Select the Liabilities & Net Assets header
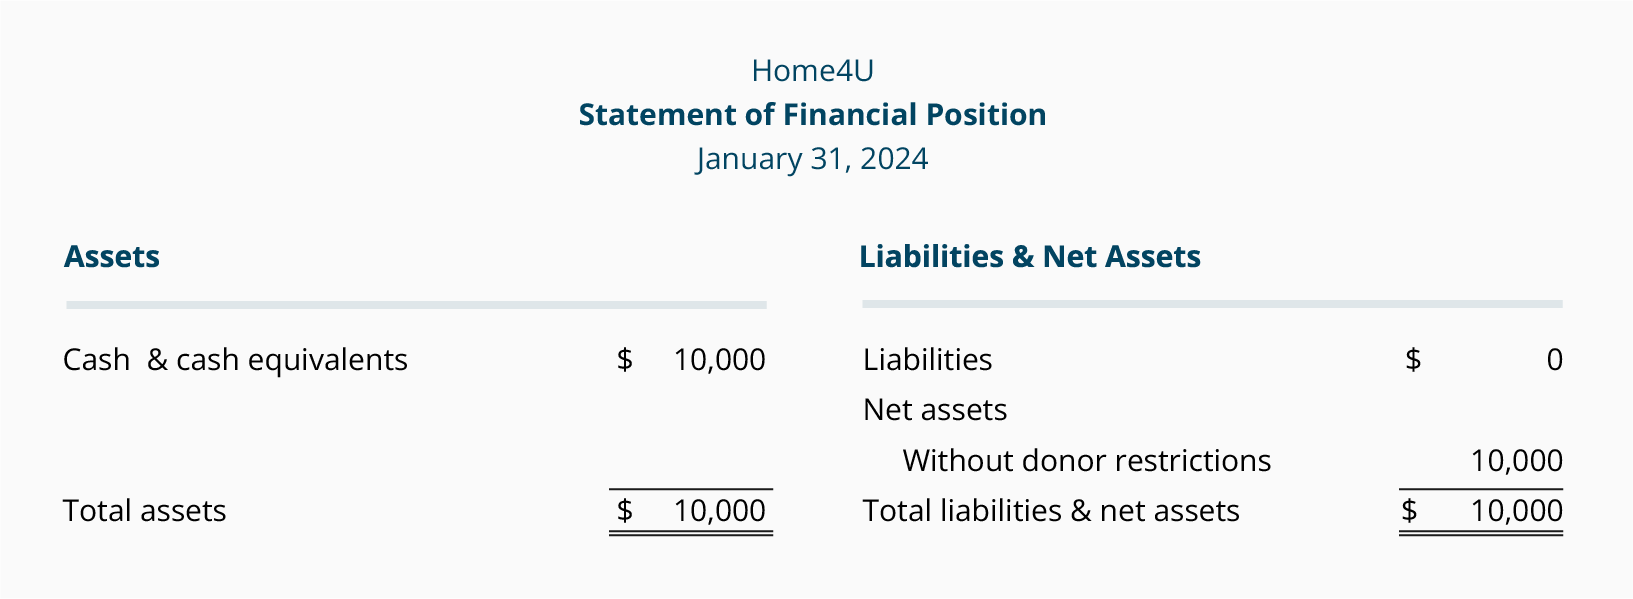 click(x=1030, y=257)
